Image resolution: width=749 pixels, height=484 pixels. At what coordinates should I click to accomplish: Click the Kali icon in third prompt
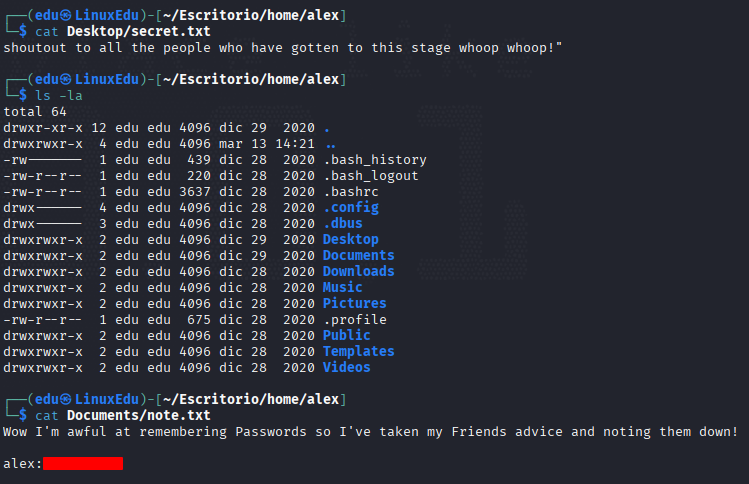pyautogui.click(x=66, y=399)
